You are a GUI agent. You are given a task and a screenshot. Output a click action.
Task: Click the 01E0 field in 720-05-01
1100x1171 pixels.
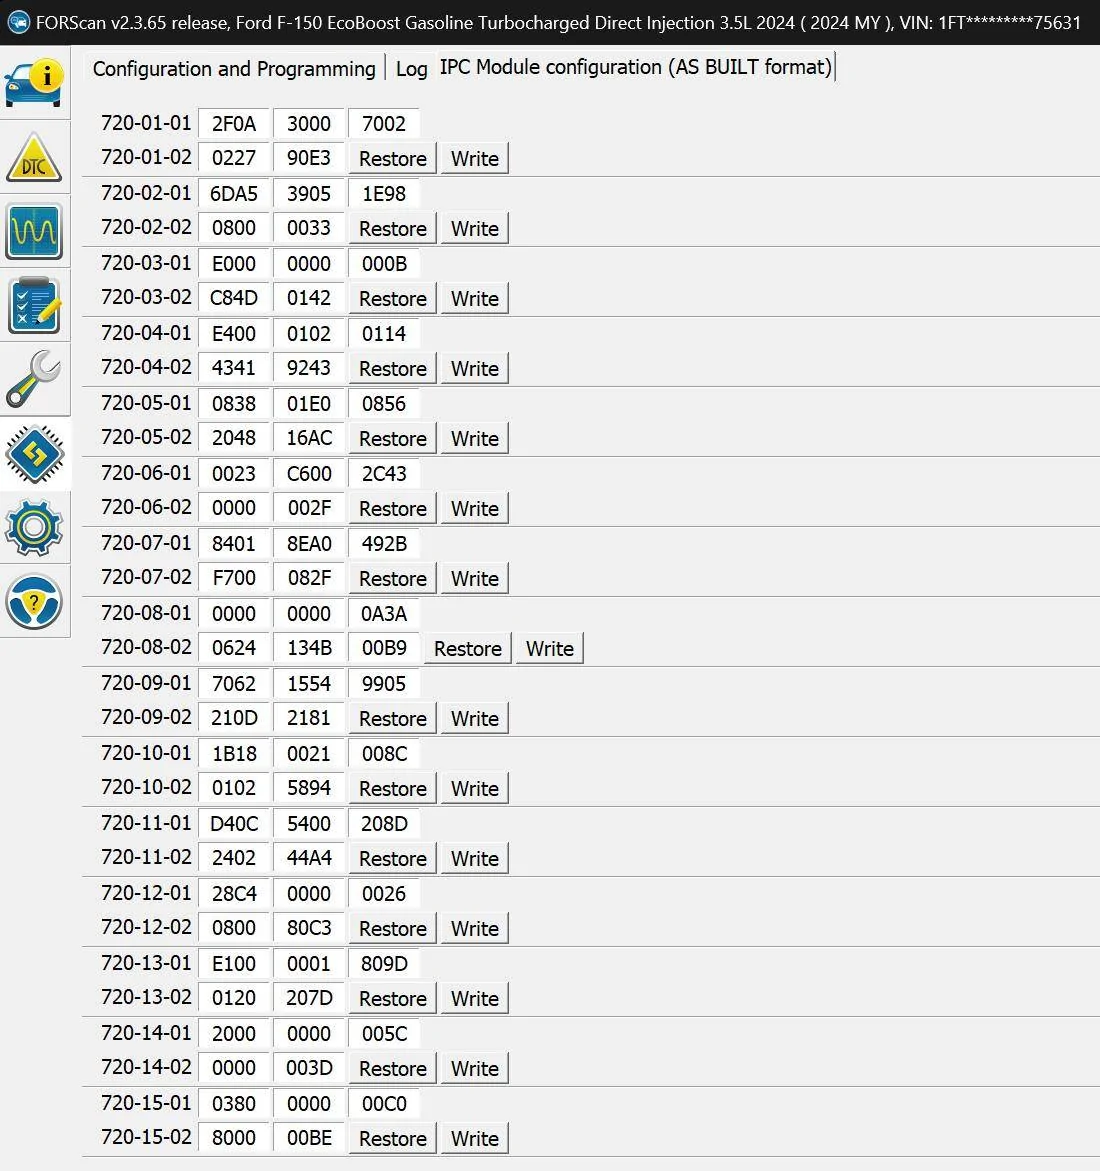tap(308, 403)
